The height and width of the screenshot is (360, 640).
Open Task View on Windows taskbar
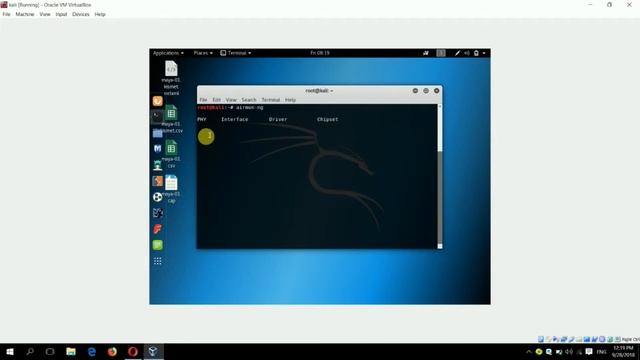(x=50, y=351)
